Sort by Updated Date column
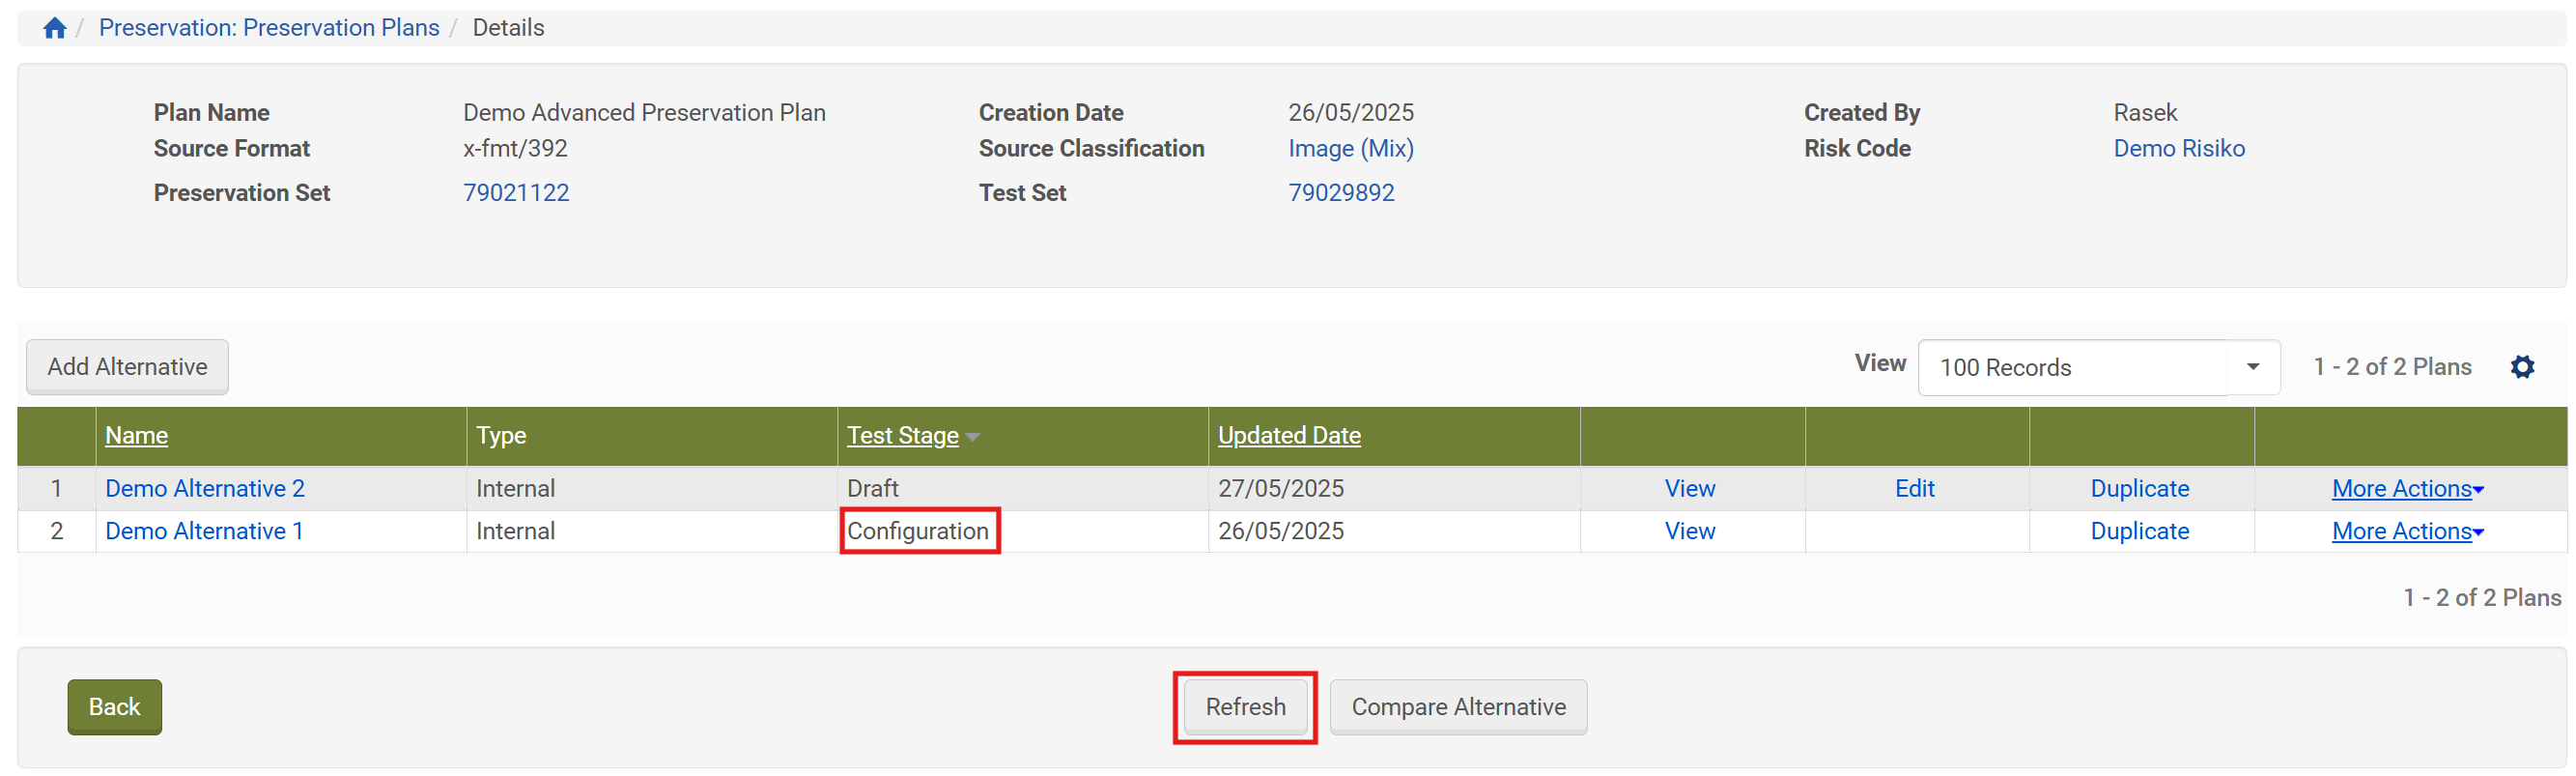Screen dimensions: 2576x776 pyautogui.click(x=1288, y=436)
